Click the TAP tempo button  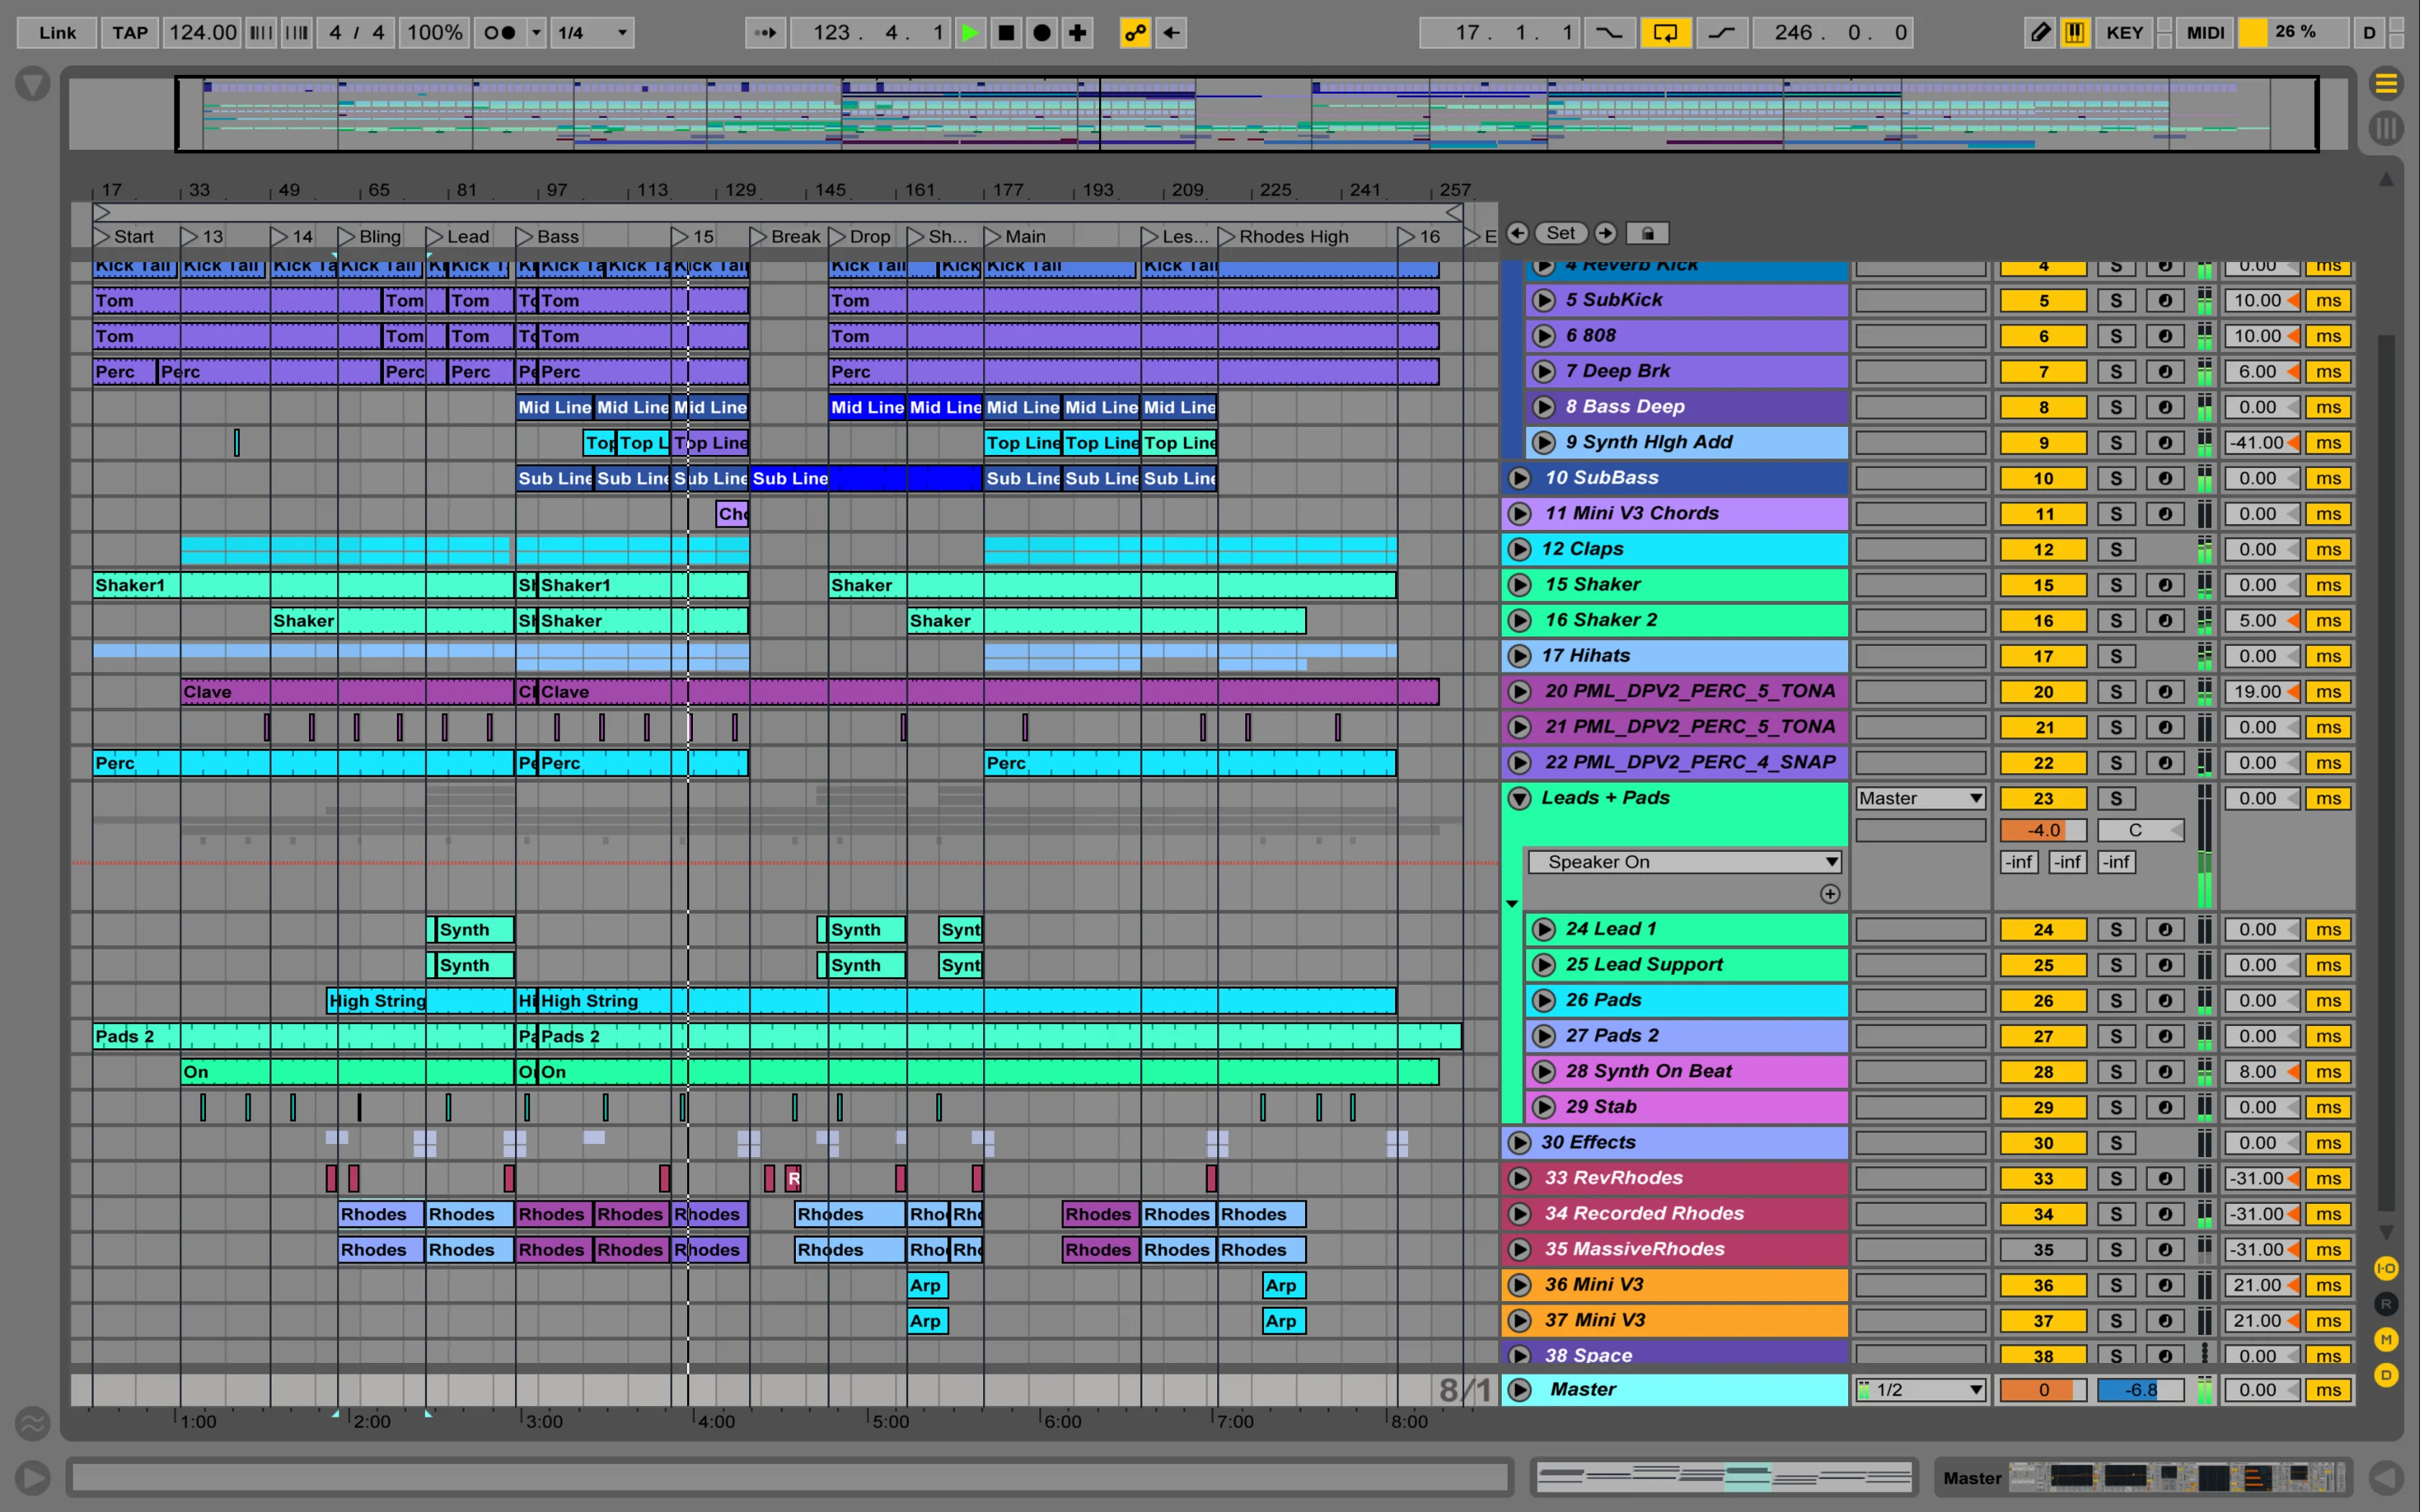[x=130, y=33]
